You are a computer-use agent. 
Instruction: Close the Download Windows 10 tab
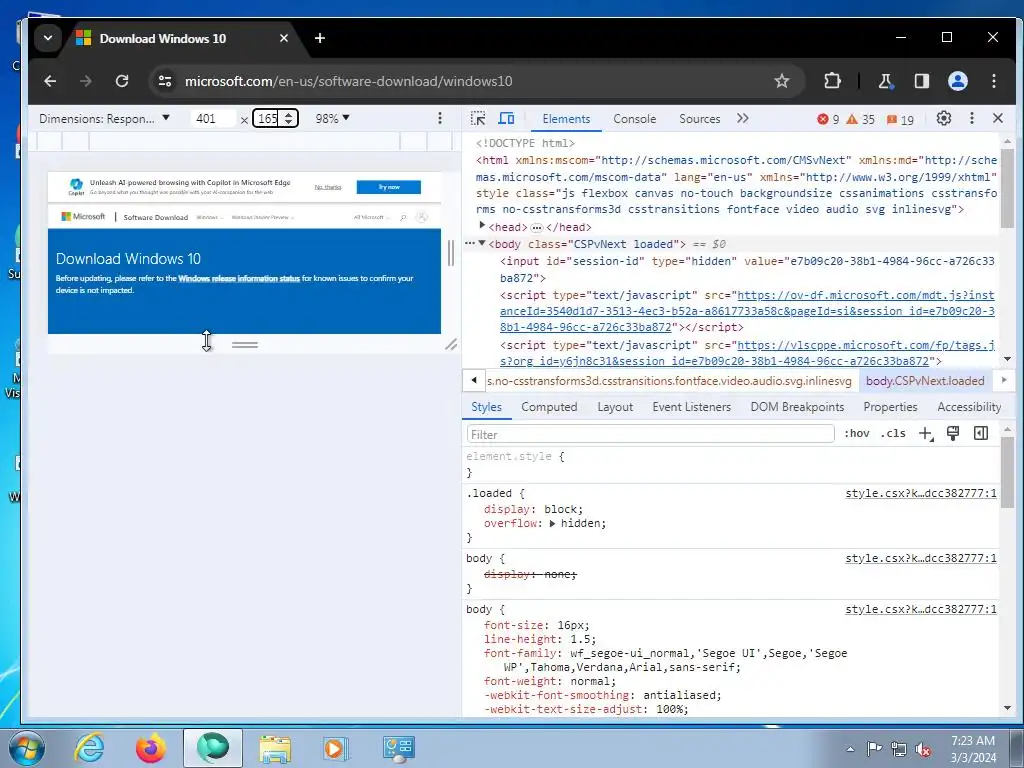pyautogui.click(x=283, y=38)
